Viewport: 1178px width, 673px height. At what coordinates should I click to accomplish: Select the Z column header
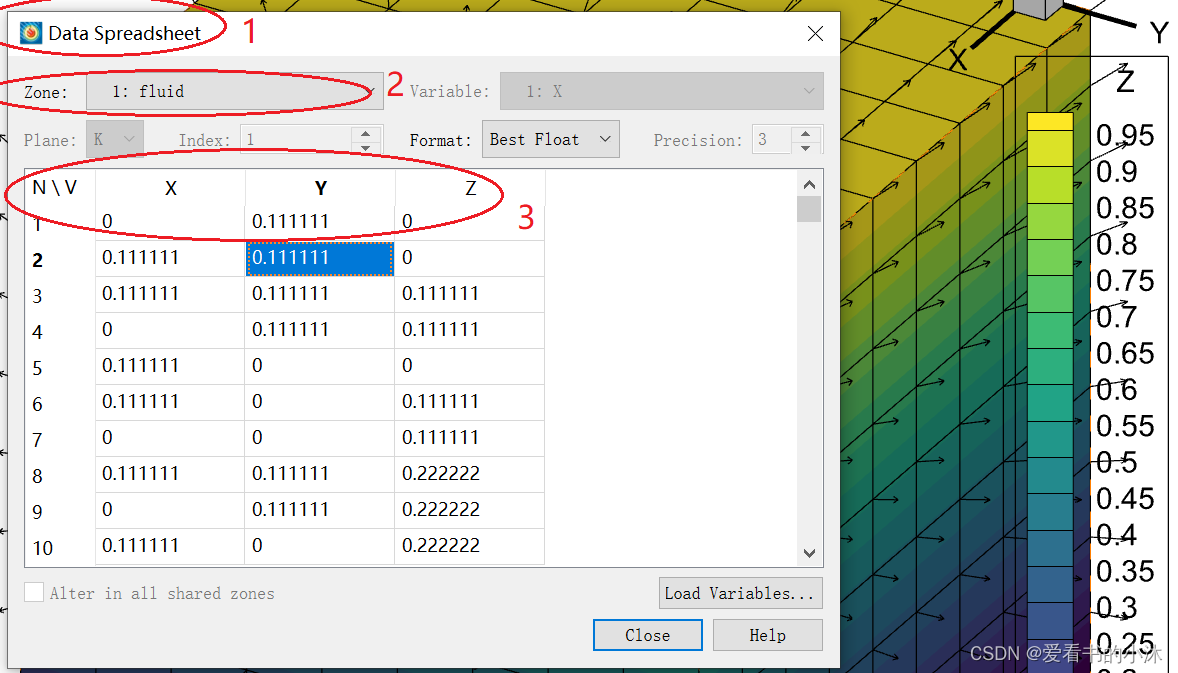pyautogui.click(x=470, y=188)
